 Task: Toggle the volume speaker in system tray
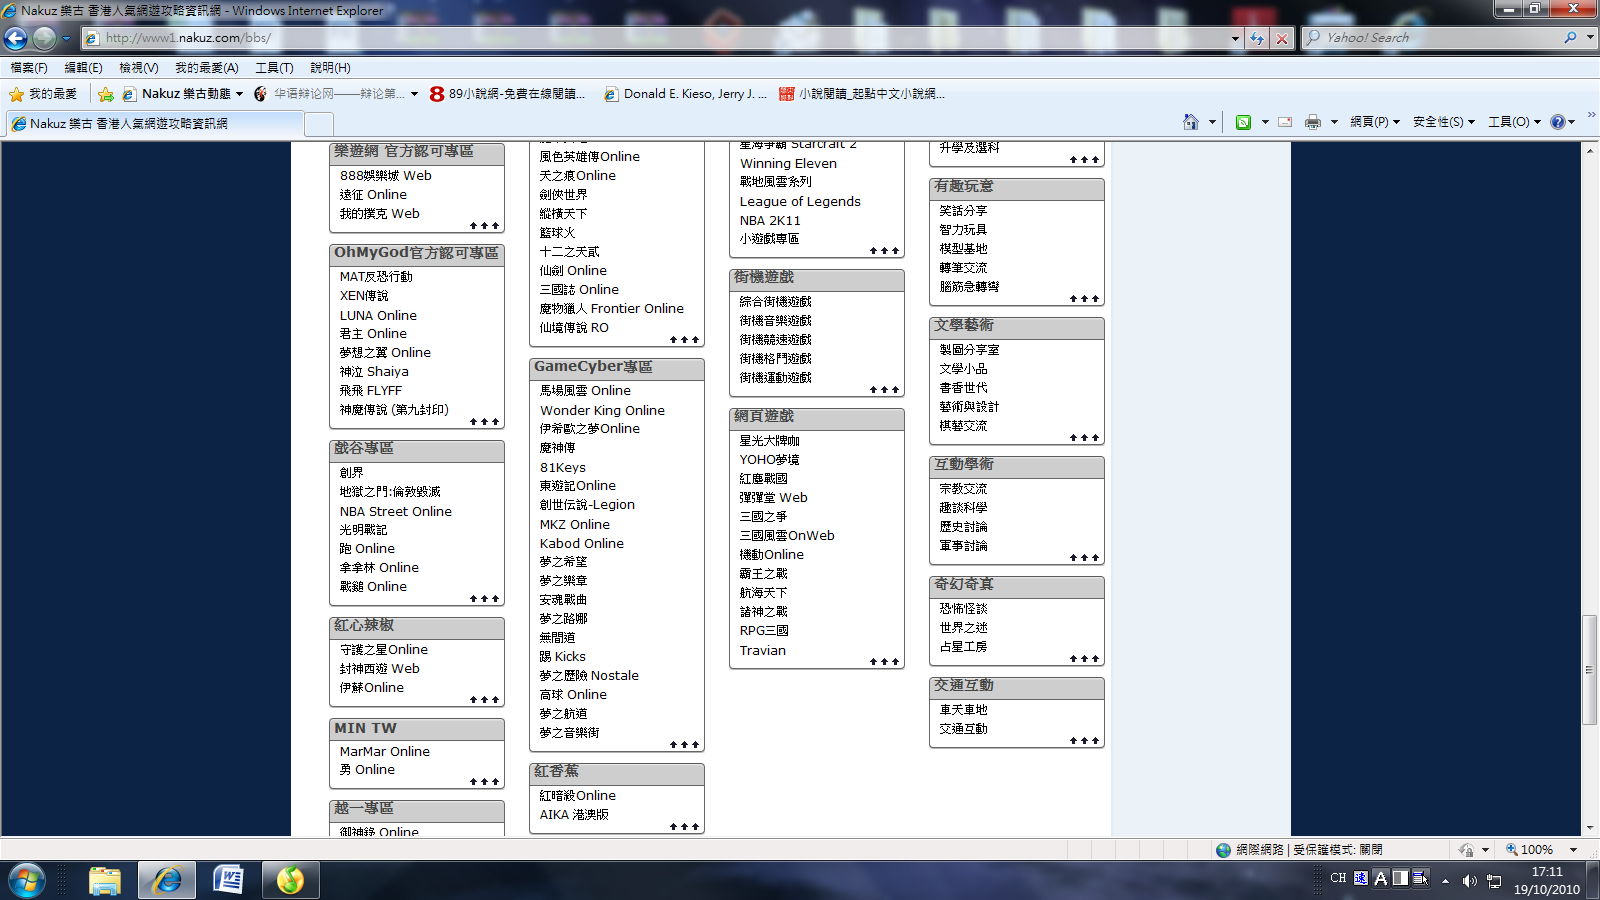1469,880
